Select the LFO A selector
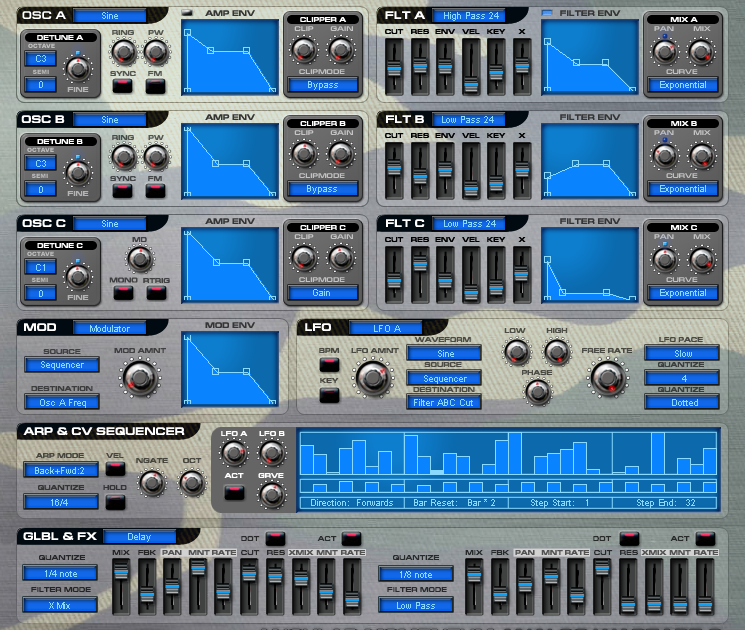This screenshot has width=745, height=630. 386,328
